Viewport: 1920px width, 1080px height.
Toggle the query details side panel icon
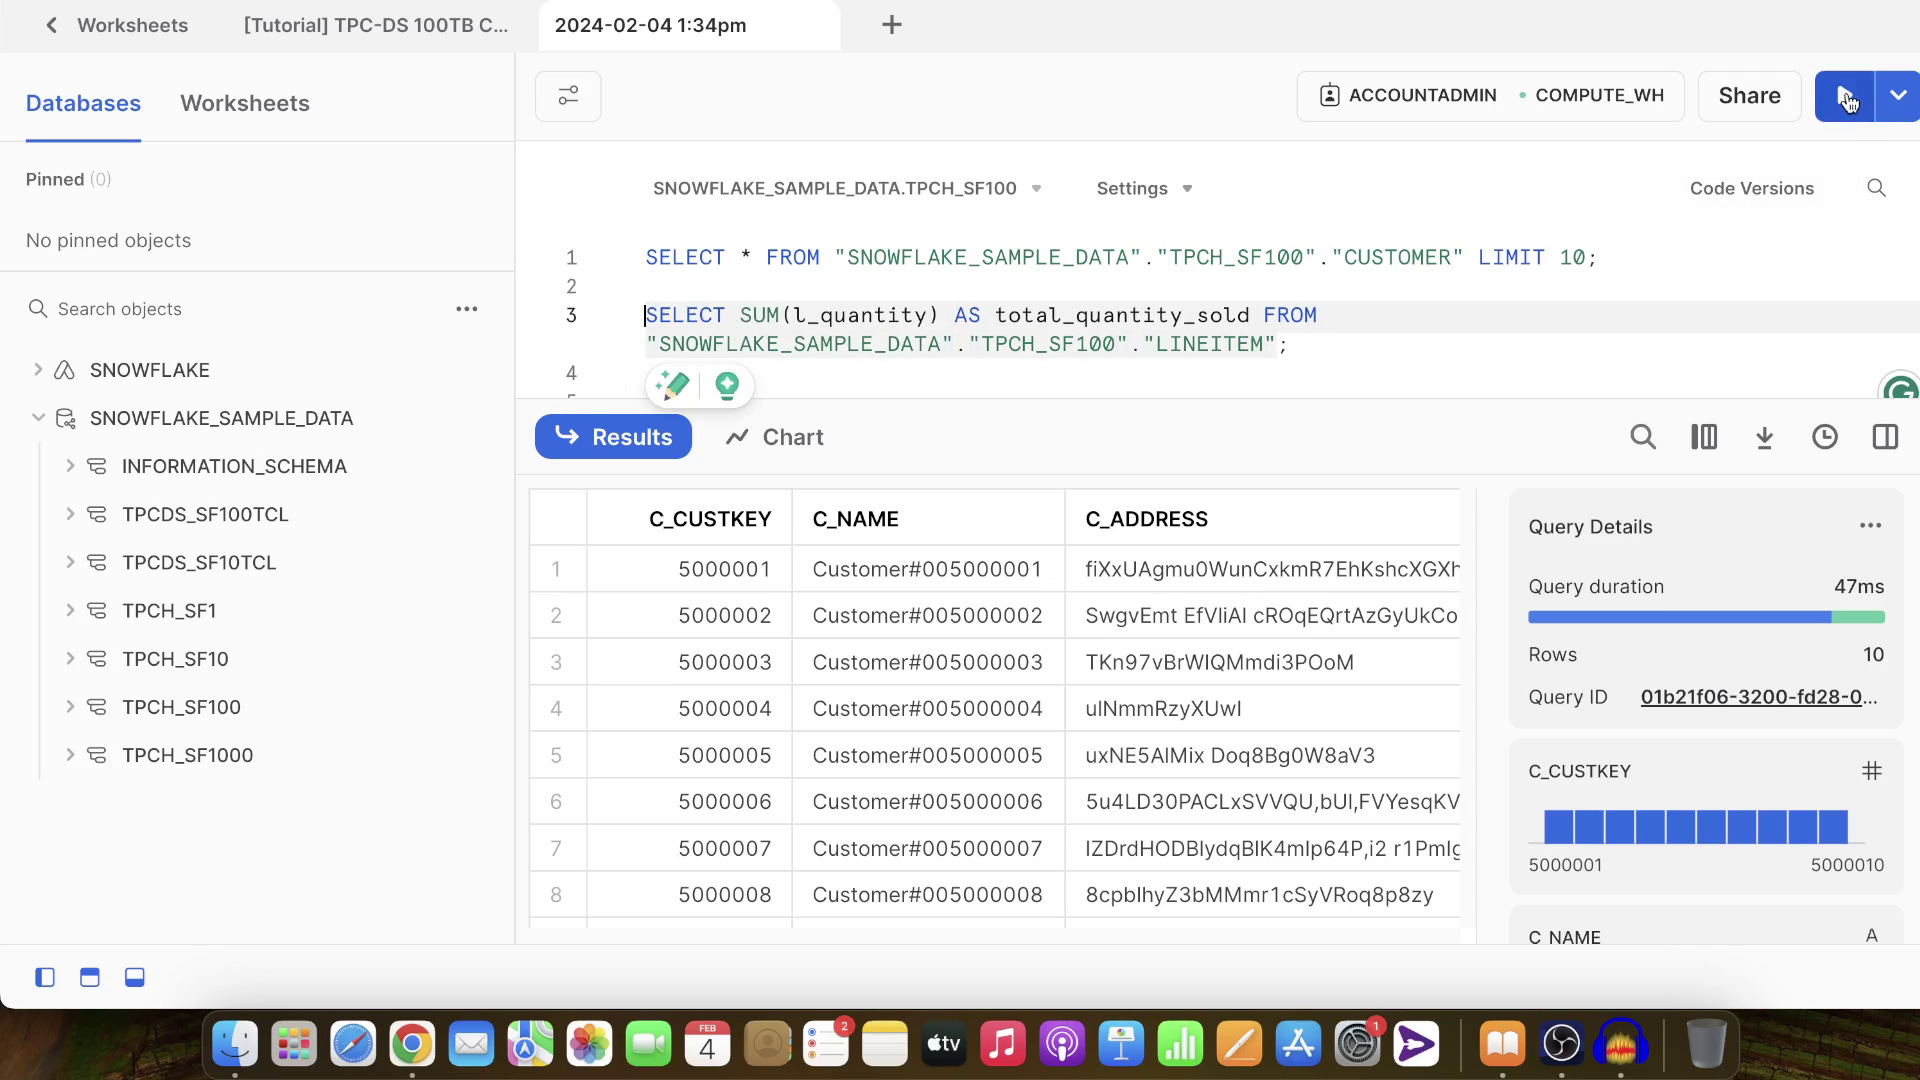tap(1885, 437)
